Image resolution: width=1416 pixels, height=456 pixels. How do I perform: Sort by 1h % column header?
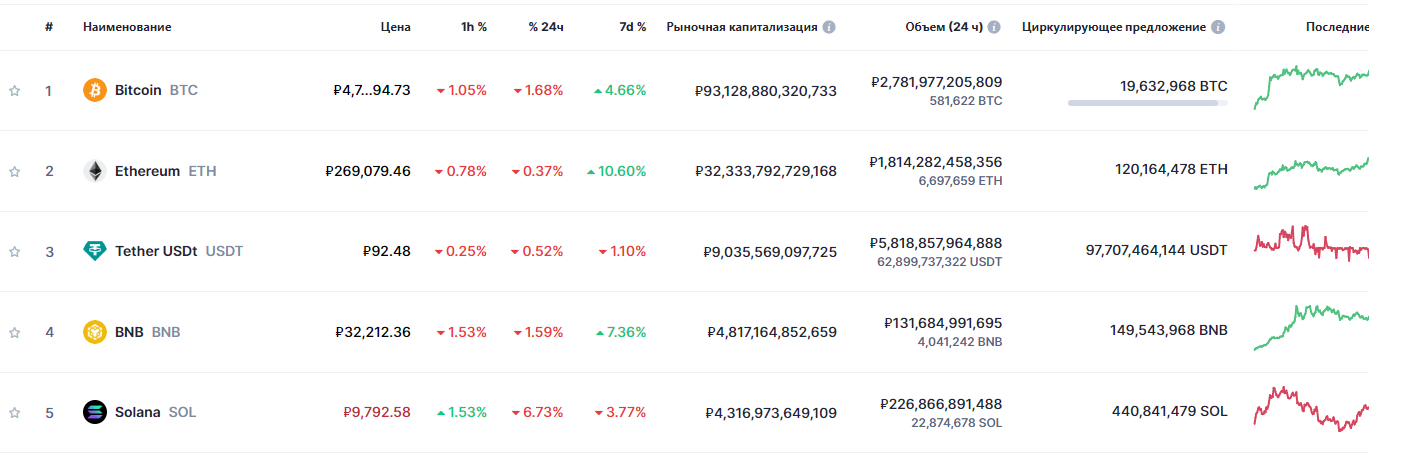point(474,27)
